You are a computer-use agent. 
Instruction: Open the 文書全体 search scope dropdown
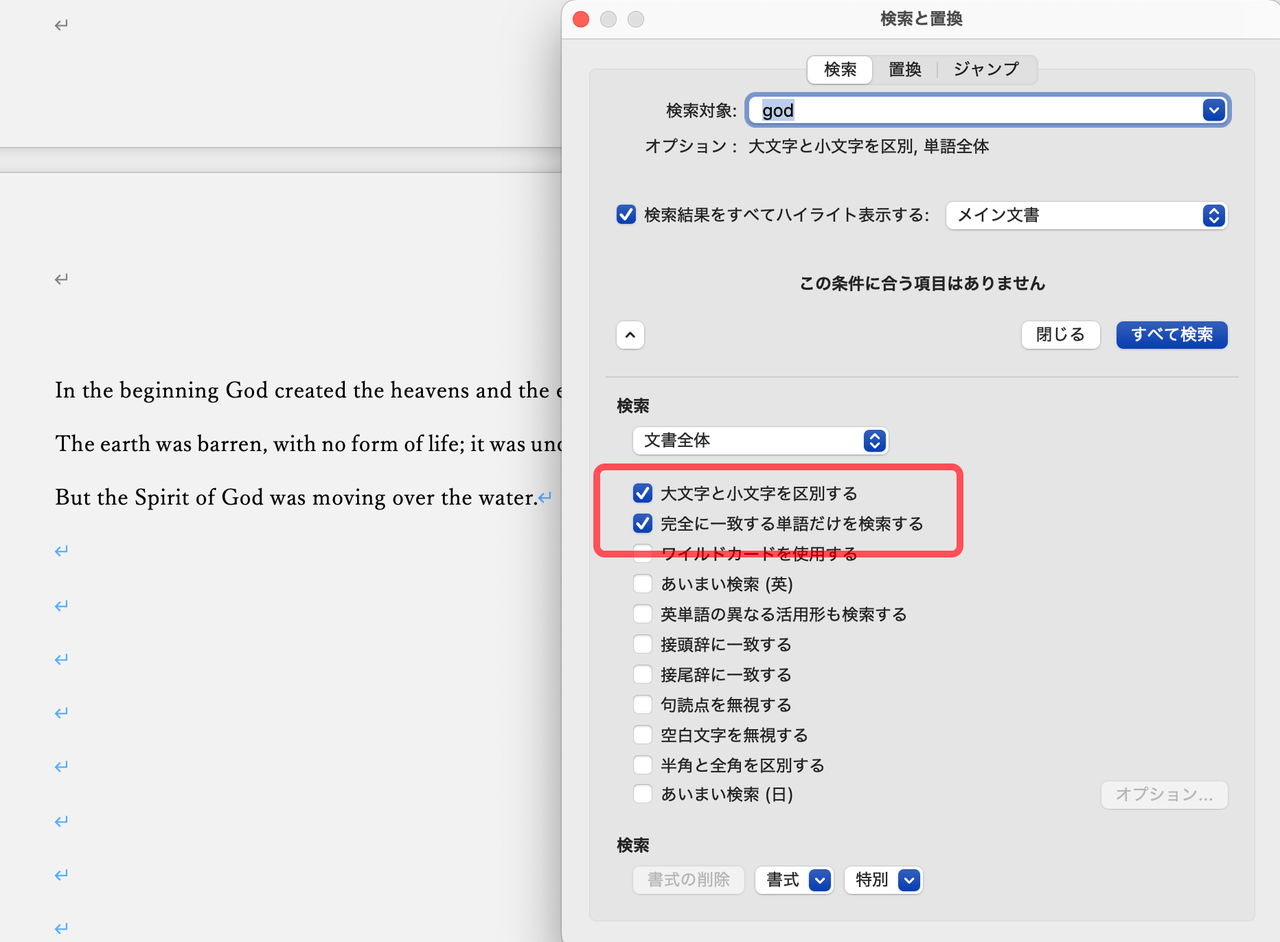(760, 440)
